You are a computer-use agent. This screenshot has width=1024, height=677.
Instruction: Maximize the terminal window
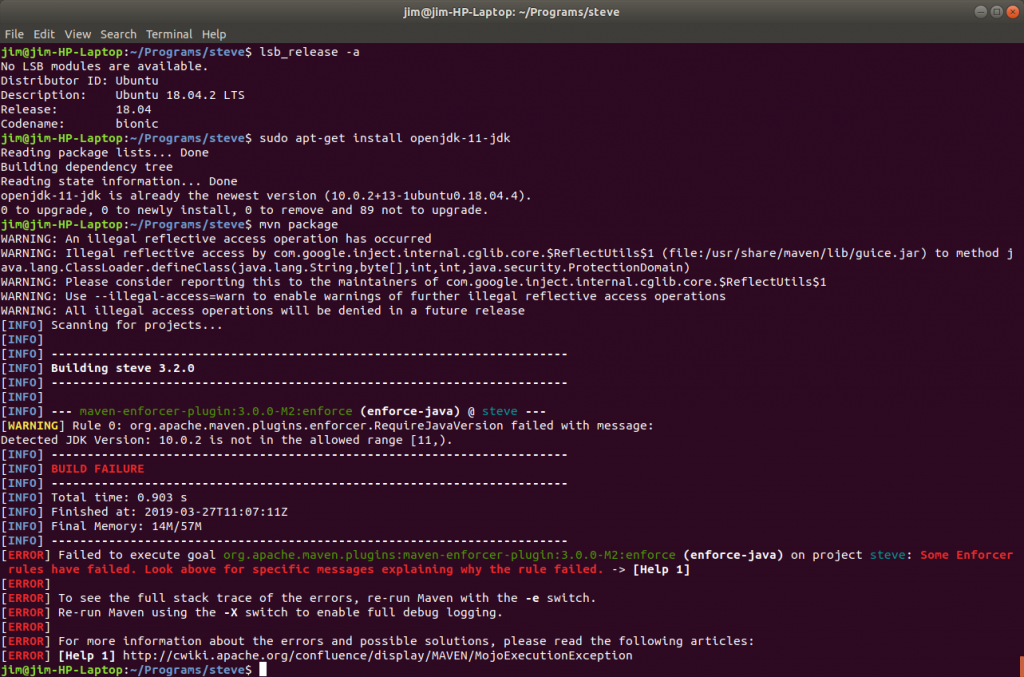click(997, 12)
